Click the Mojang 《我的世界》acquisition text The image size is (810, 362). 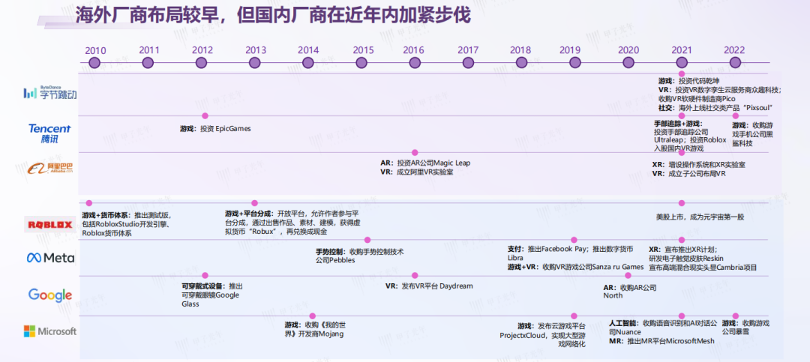[314, 329]
